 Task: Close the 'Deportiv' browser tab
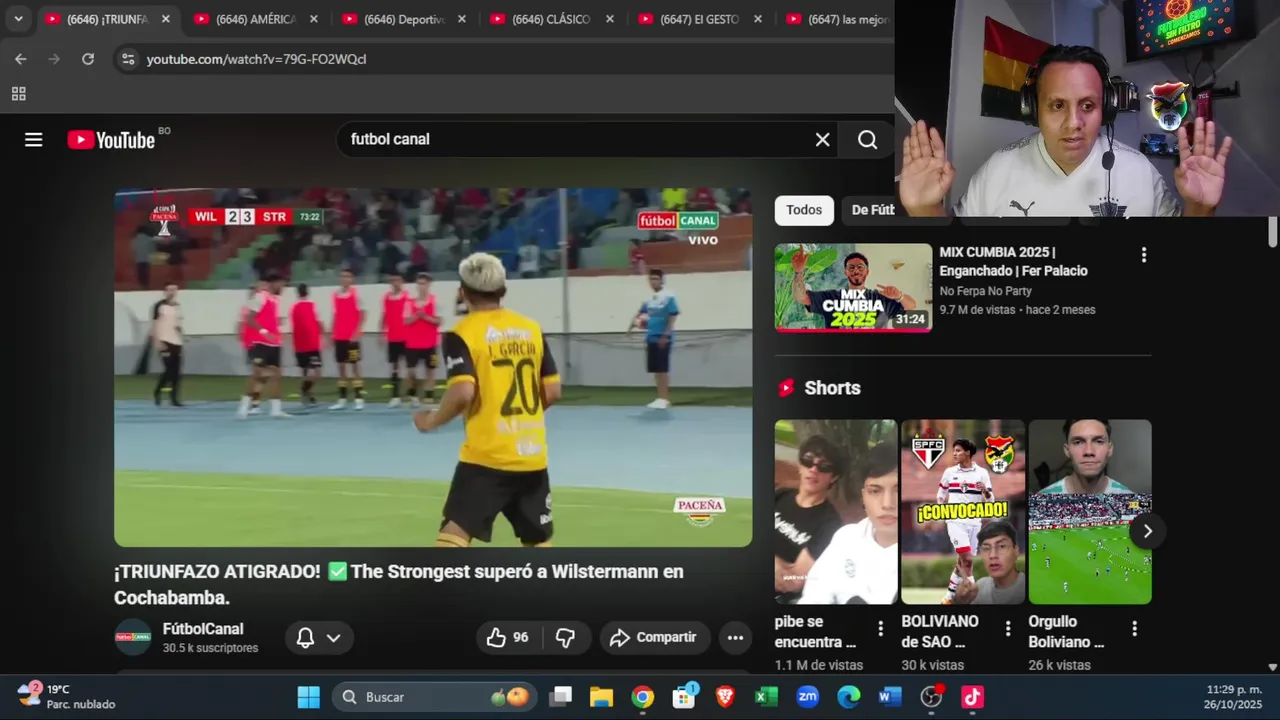tap(462, 19)
